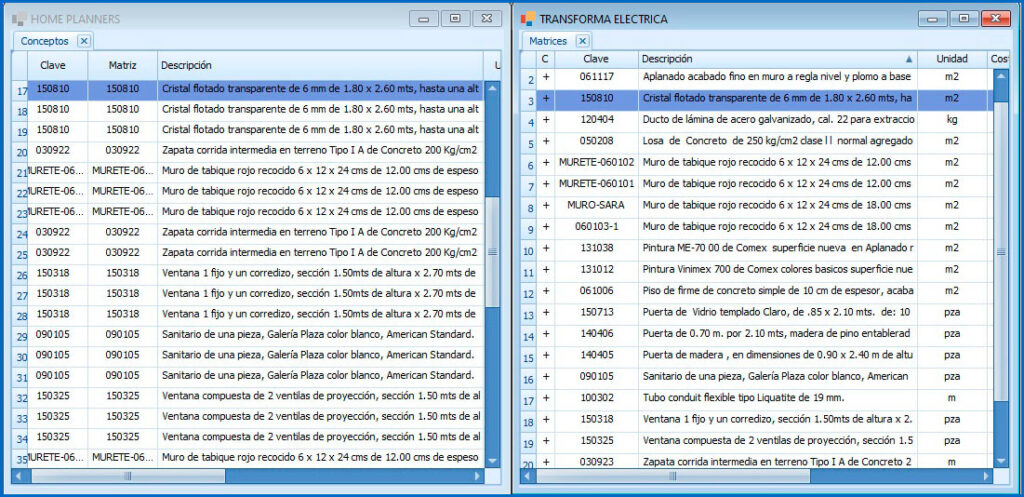Select row 12 header in Matrices grid
The height and width of the screenshot is (497, 1024).
(x=529, y=293)
